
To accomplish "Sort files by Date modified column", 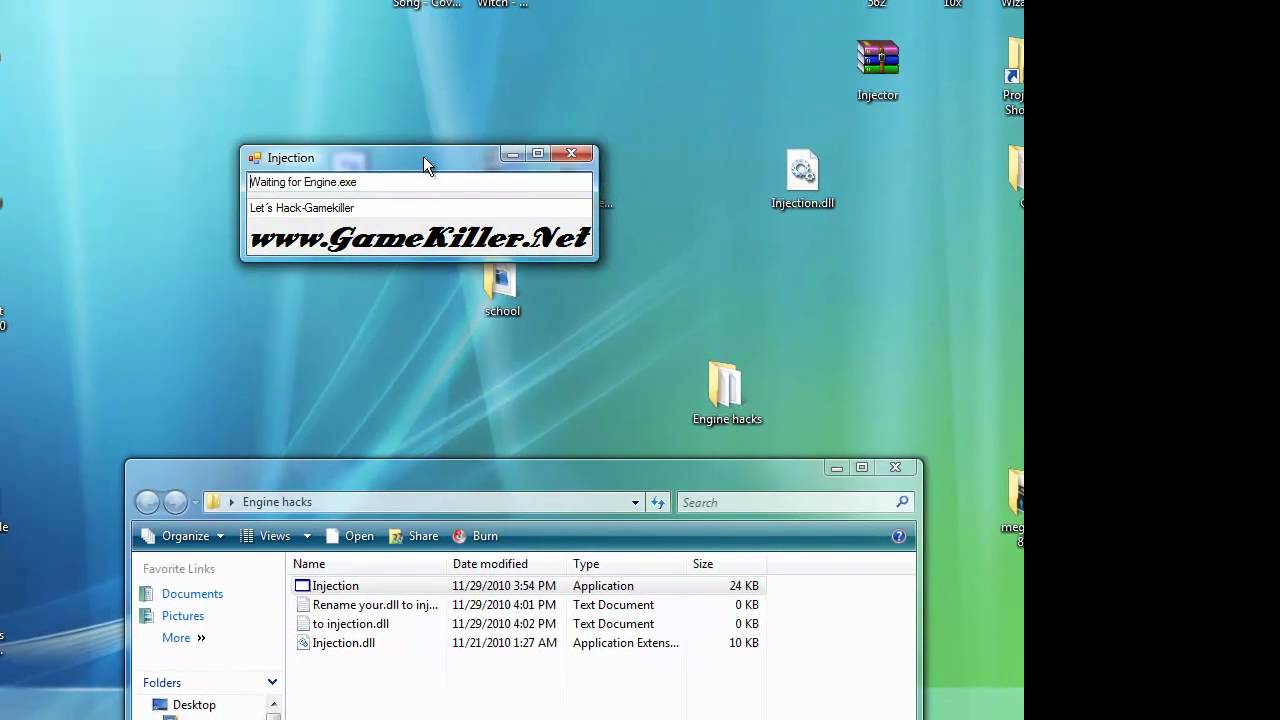I will pyautogui.click(x=490, y=564).
